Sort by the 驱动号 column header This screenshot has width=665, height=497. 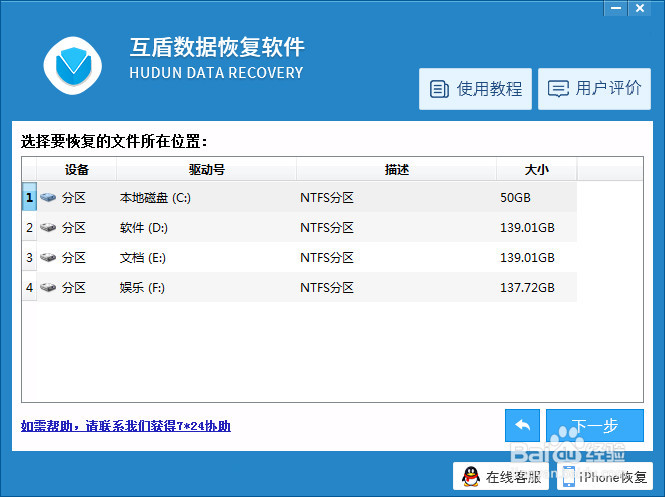207,170
